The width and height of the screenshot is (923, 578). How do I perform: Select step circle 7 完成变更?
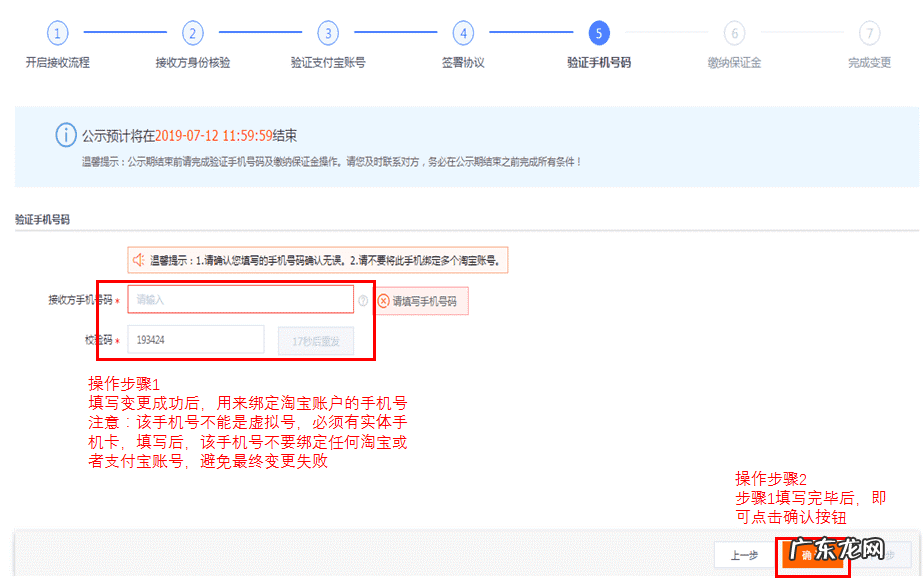click(x=870, y=33)
